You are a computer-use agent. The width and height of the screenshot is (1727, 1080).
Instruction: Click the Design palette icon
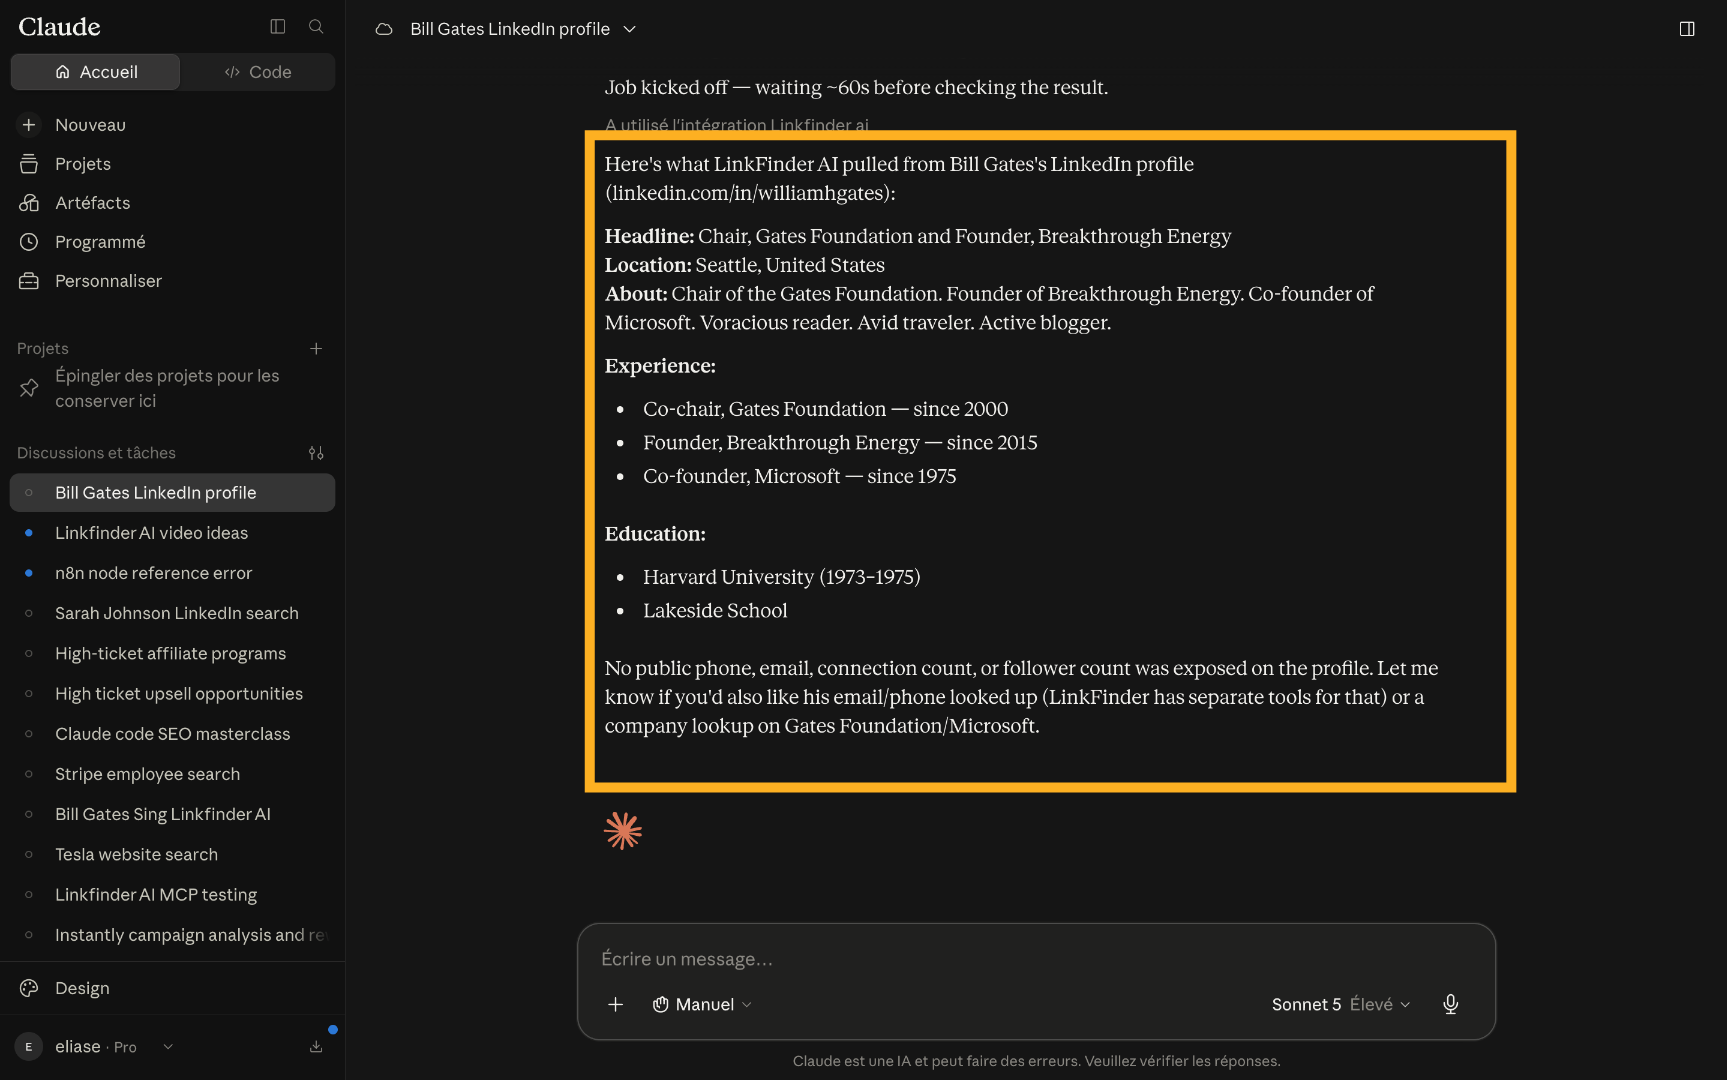point(29,988)
